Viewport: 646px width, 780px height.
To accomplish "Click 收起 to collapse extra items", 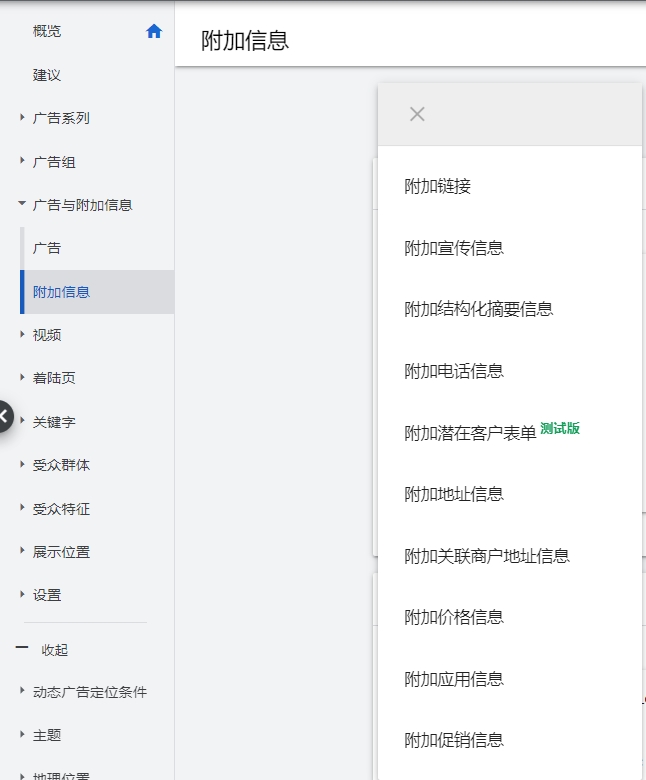I will pyautogui.click(x=55, y=650).
